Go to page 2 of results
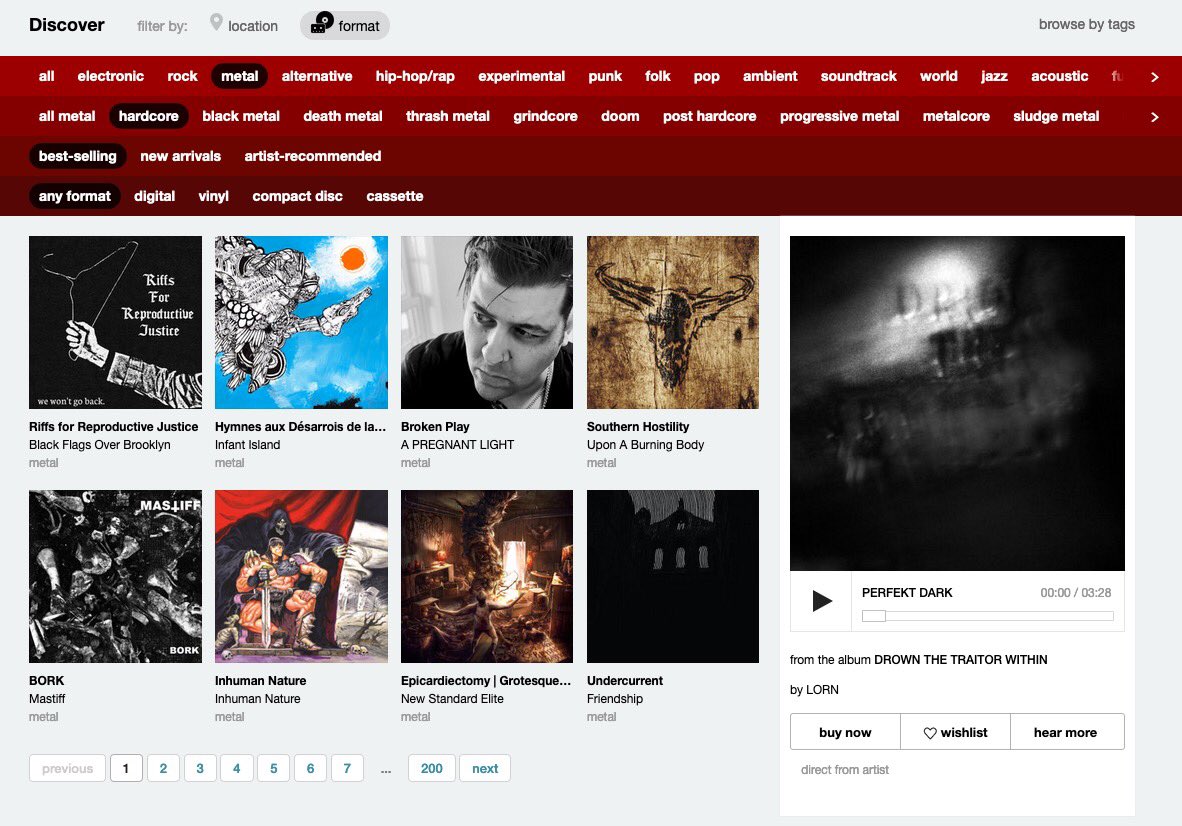1182x826 pixels. [163, 769]
